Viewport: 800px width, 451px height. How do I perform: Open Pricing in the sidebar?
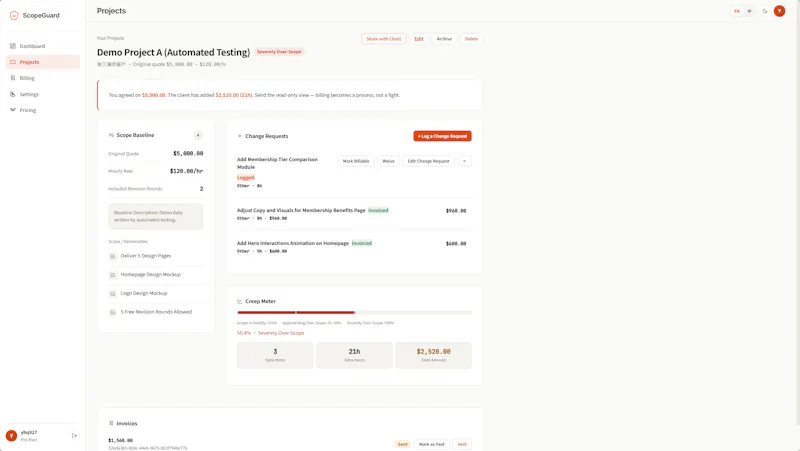(x=43, y=110)
